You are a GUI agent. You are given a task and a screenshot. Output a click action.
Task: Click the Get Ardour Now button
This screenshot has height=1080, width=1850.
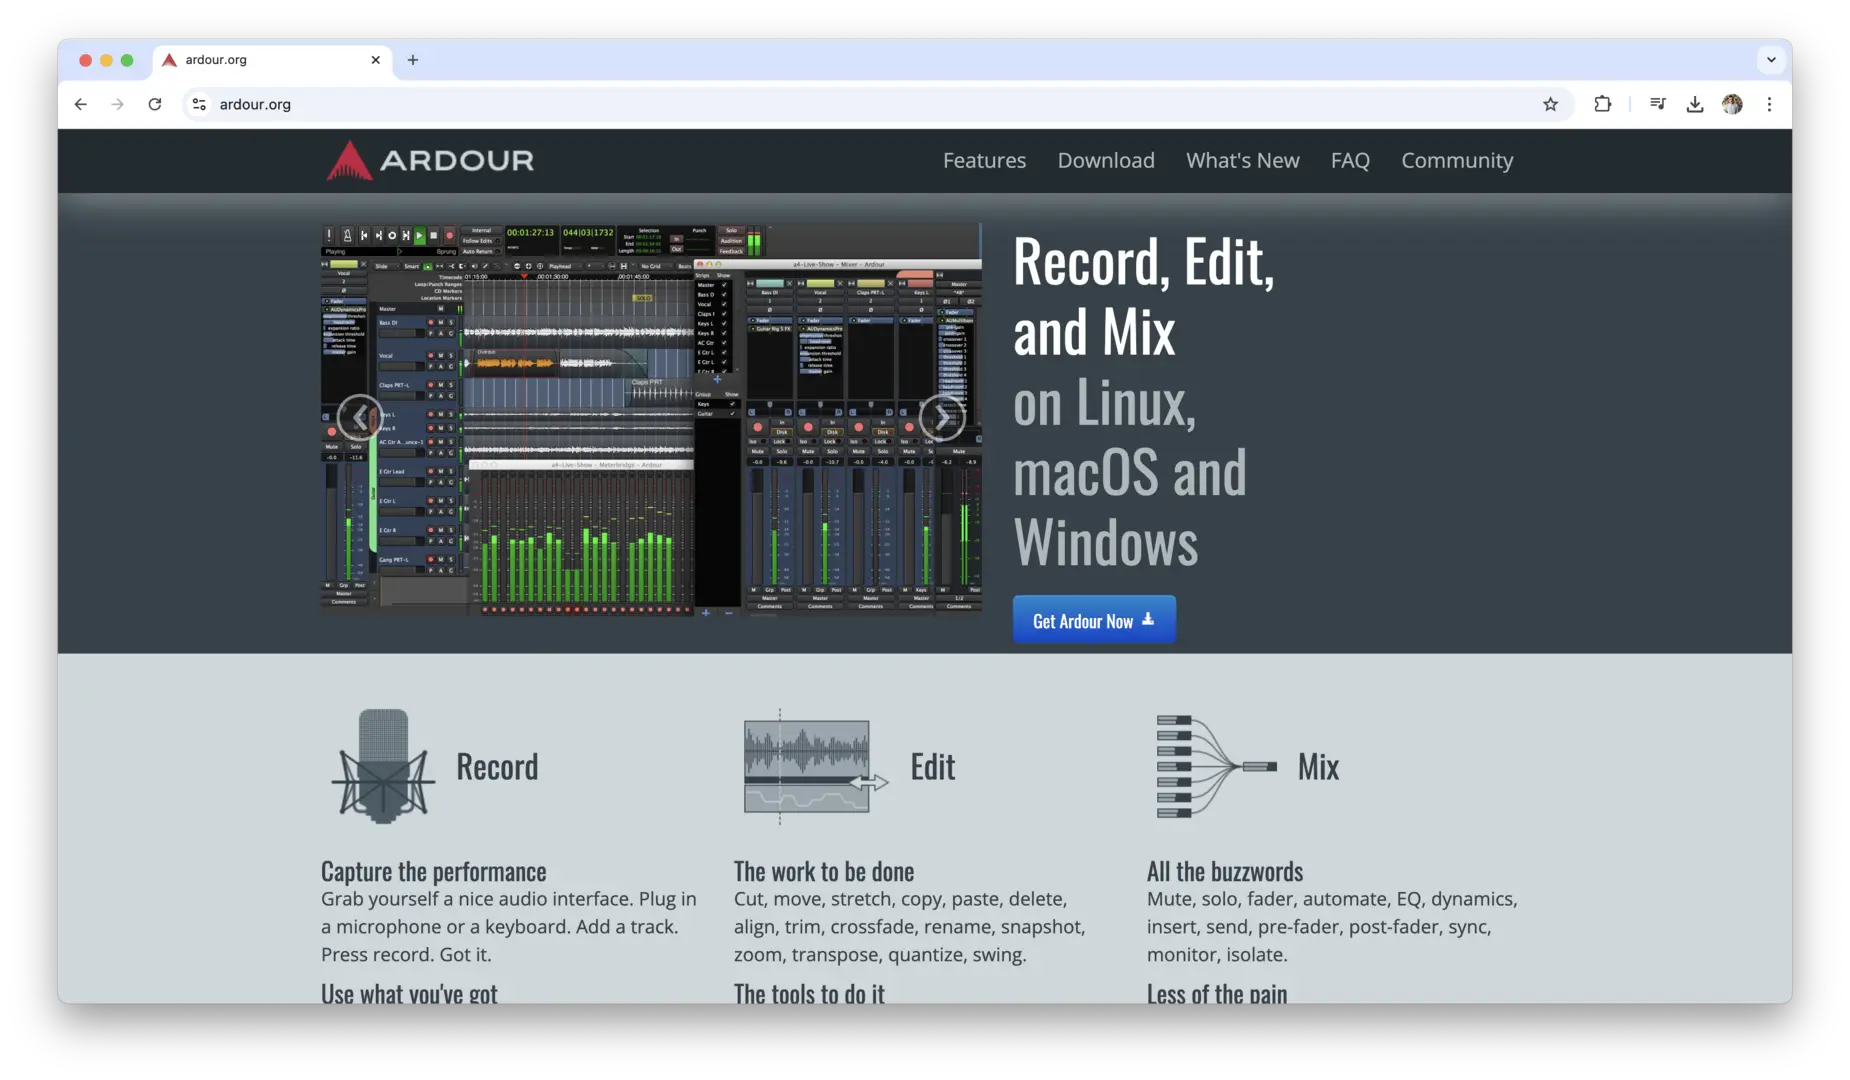(1094, 620)
